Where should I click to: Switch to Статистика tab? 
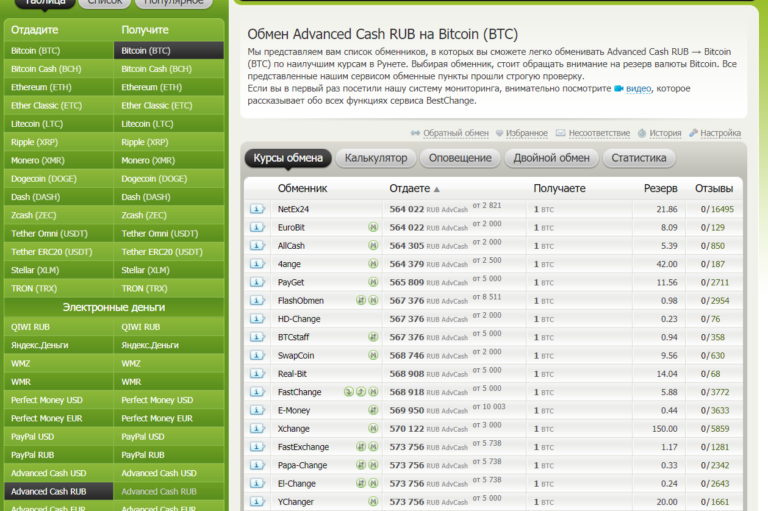point(639,158)
